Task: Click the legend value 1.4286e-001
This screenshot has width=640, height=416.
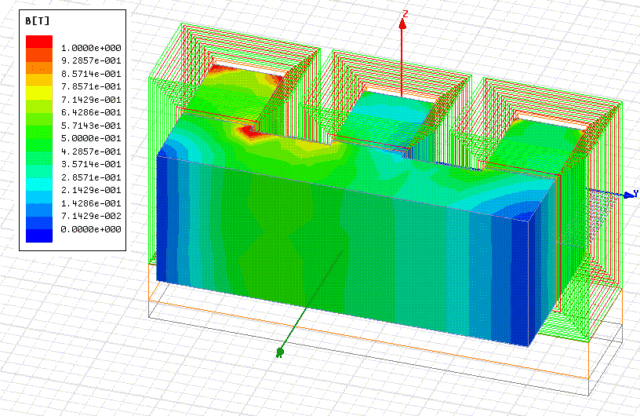Action: pyautogui.click(x=91, y=203)
